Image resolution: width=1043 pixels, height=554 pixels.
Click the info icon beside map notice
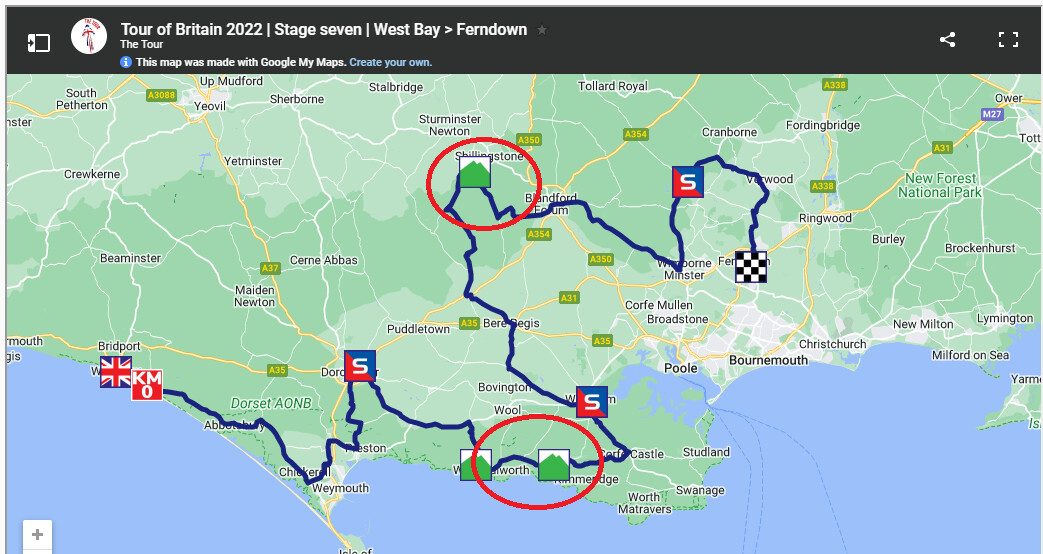tap(126, 62)
